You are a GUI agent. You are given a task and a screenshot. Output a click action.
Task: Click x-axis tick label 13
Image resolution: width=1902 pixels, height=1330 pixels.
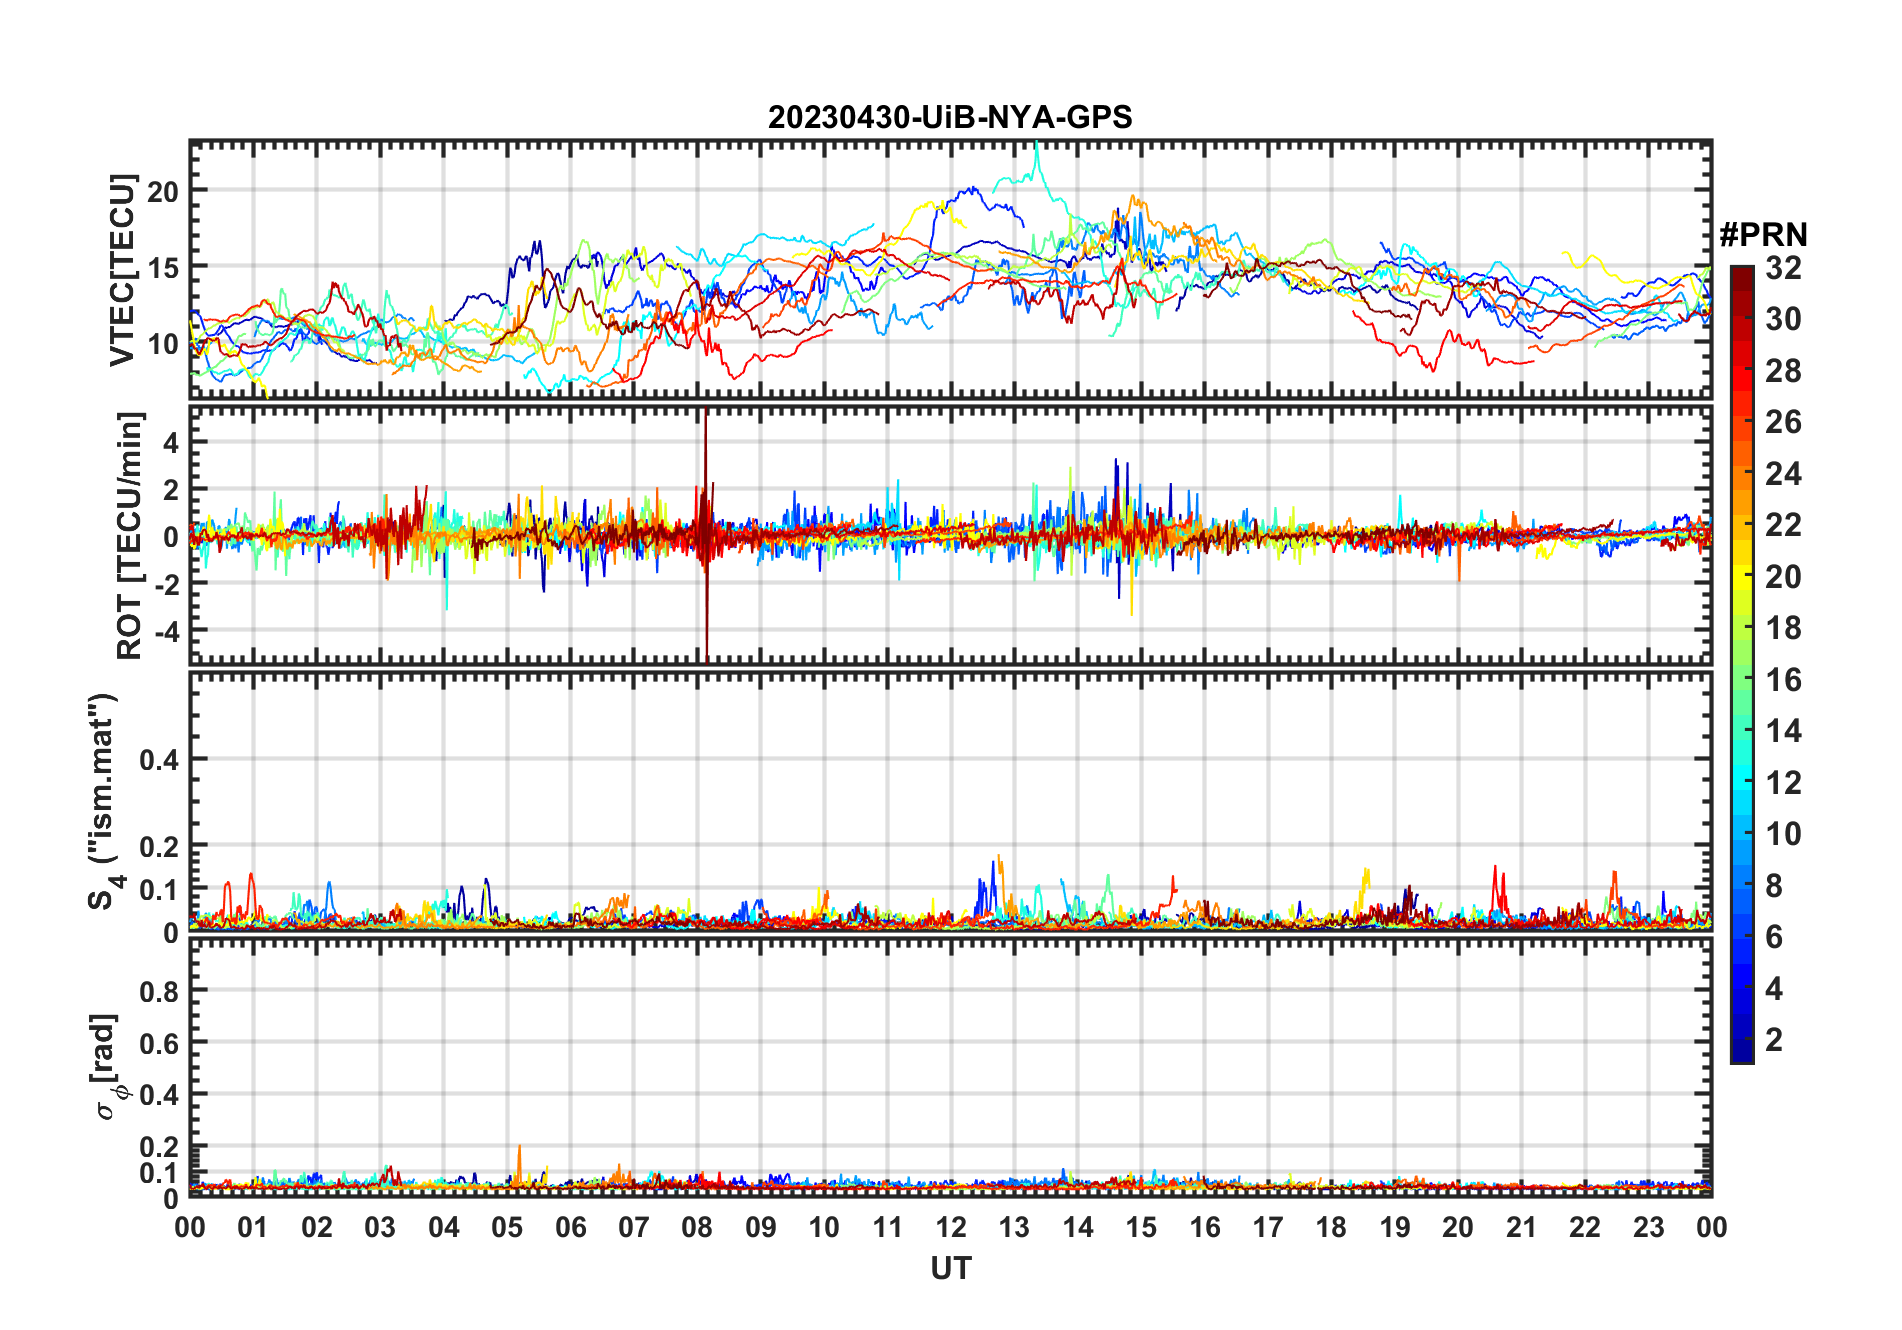click(x=1014, y=1227)
